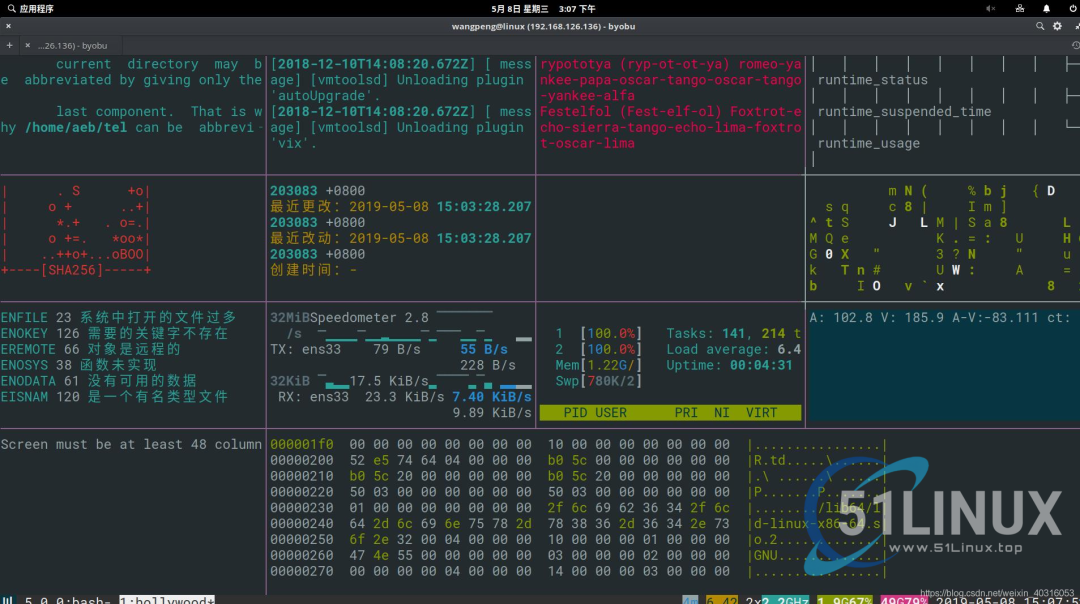
Task: Click the Speedometer 2.8 title
Action: [369, 317]
